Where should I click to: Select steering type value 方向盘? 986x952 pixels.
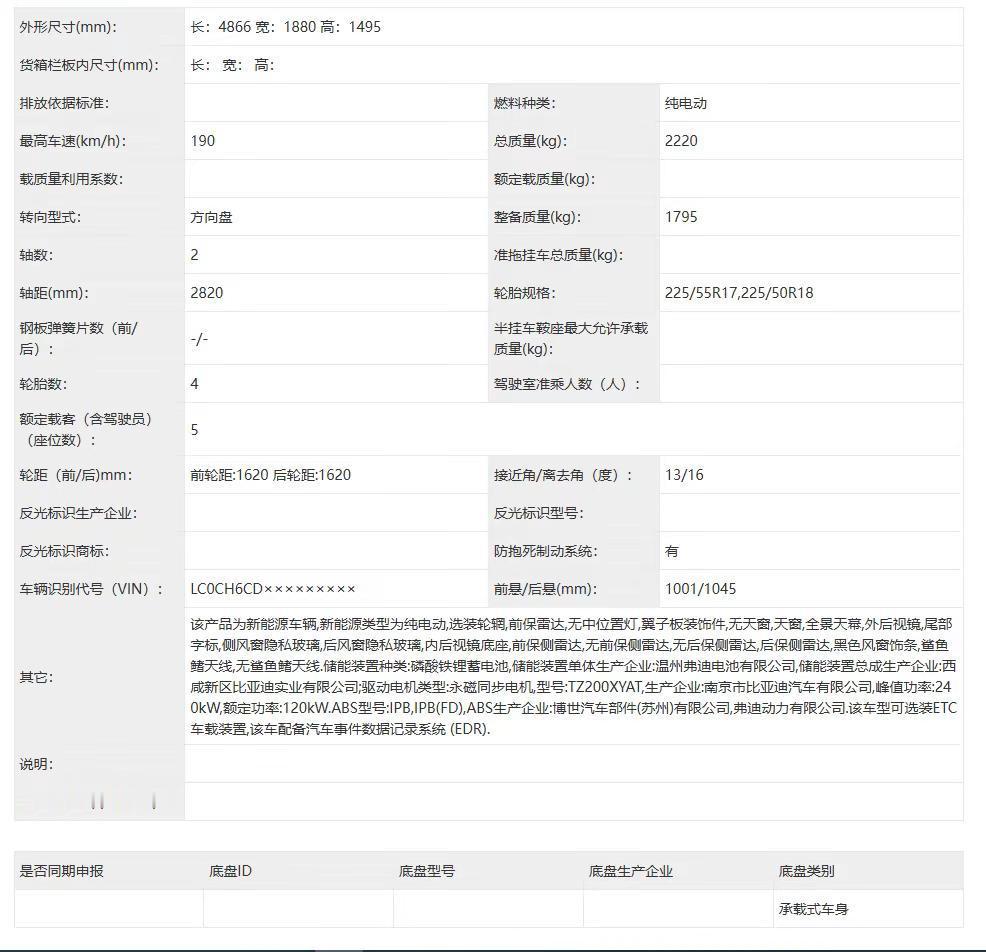pos(211,217)
